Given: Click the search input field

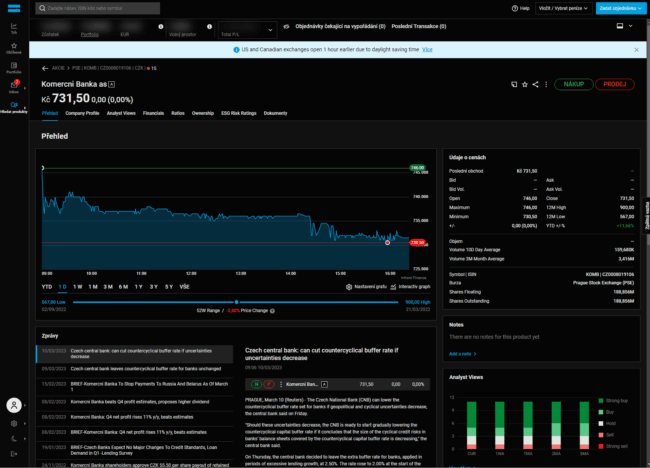Looking at the screenshot, I should (97, 8).
